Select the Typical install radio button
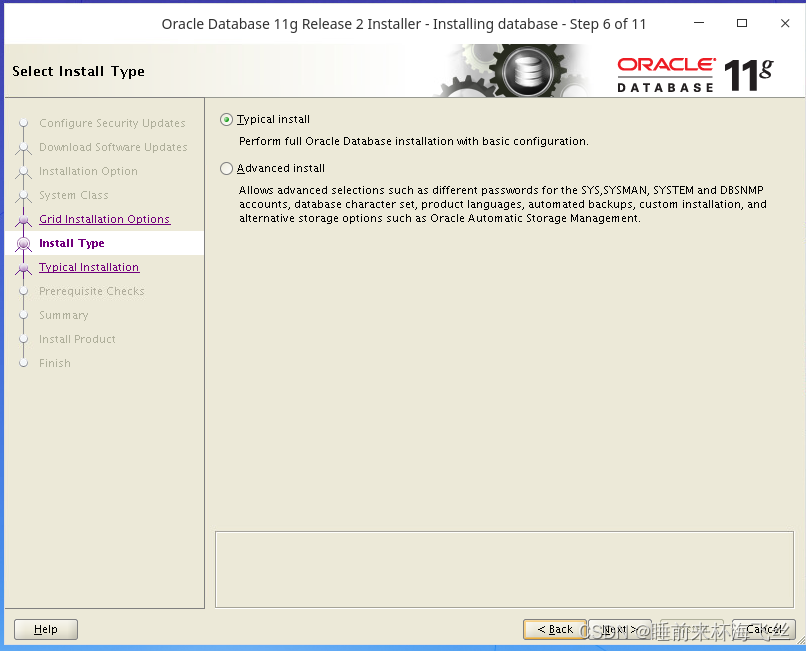 [x=226, y=119]
